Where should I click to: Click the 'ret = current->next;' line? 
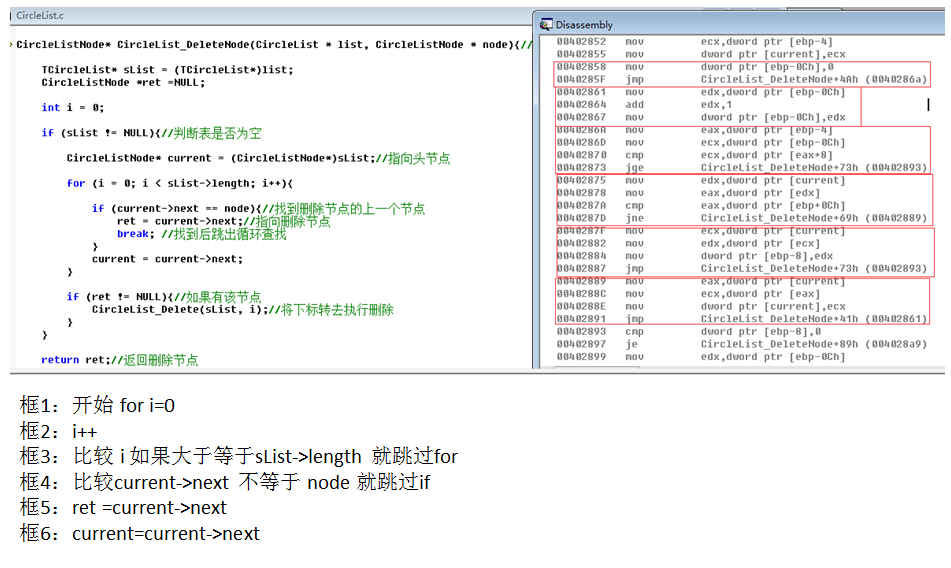point(224,221)
